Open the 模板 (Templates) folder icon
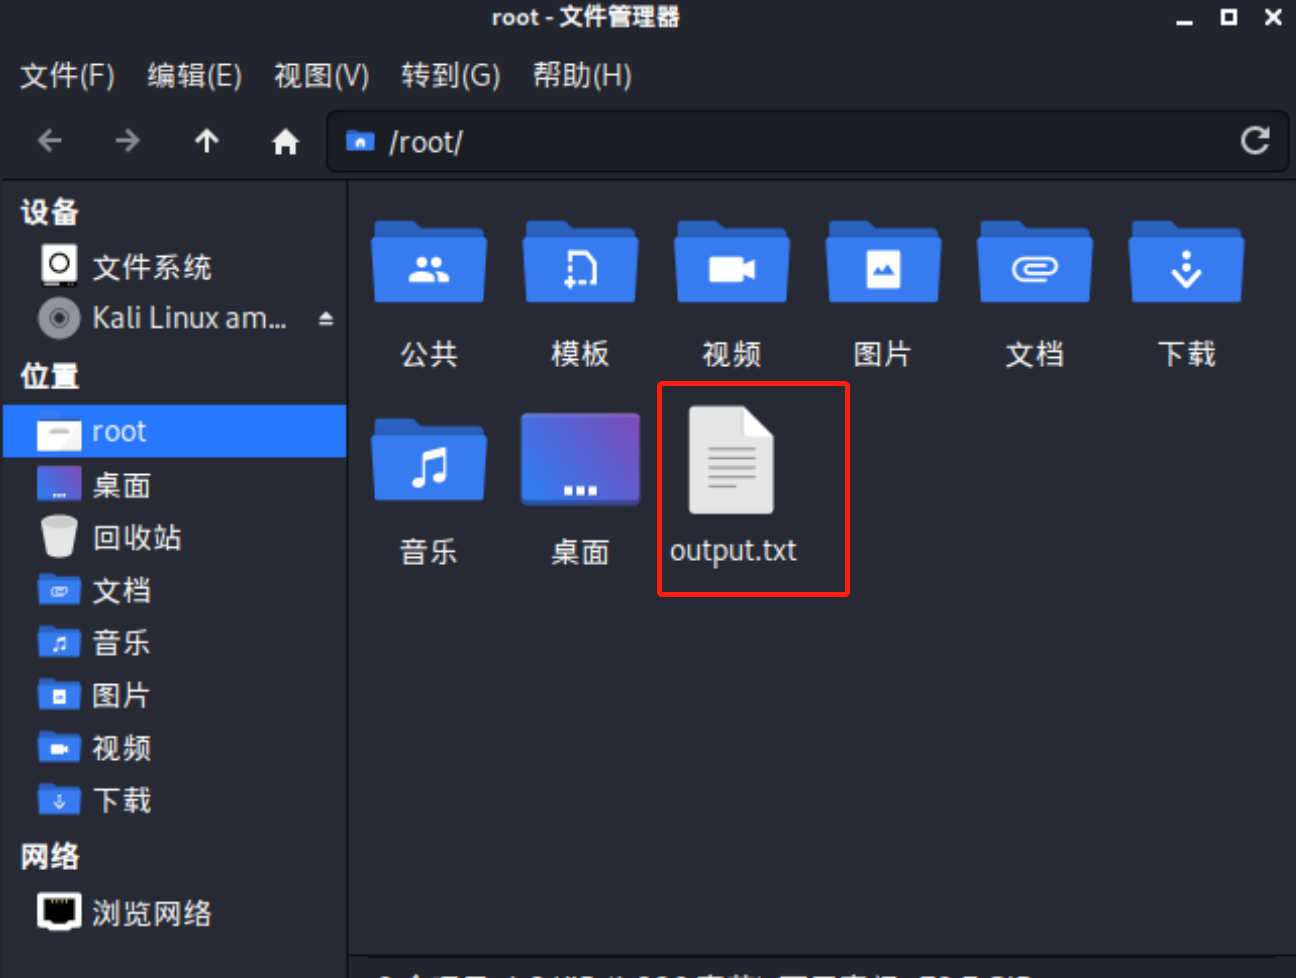 [x=580, y=262]
